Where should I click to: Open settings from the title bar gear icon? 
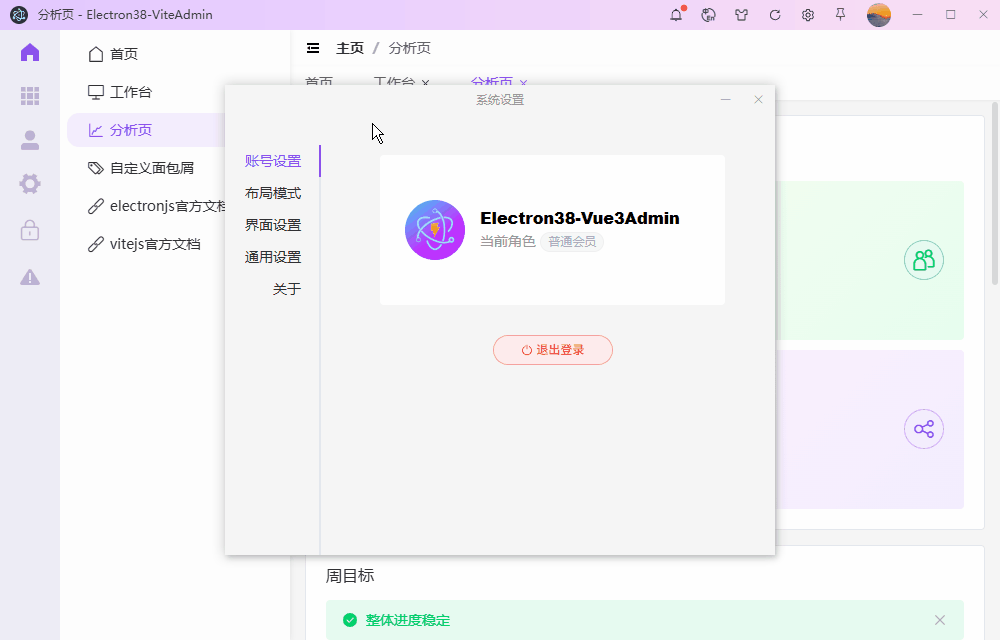pyautogui.click(x=808, y=15)
